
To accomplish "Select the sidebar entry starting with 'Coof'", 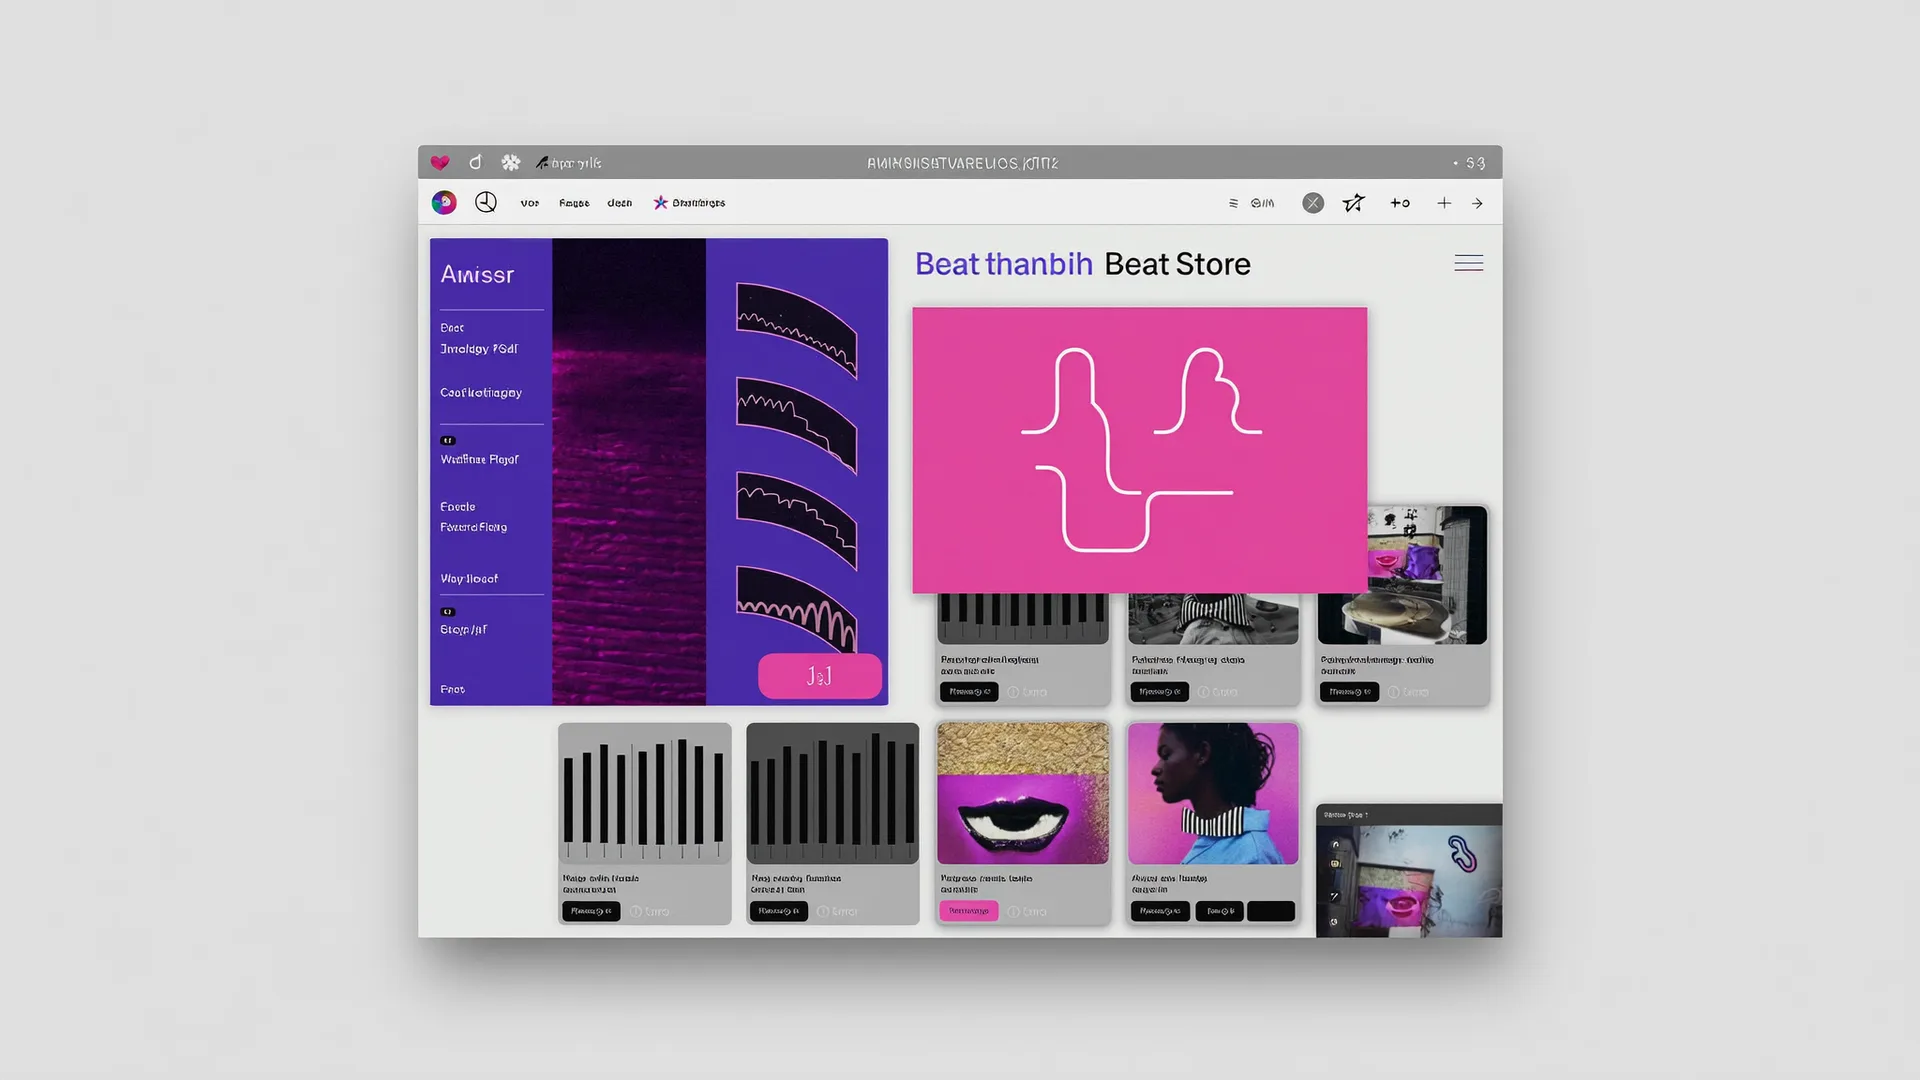I will pos(481,393).
